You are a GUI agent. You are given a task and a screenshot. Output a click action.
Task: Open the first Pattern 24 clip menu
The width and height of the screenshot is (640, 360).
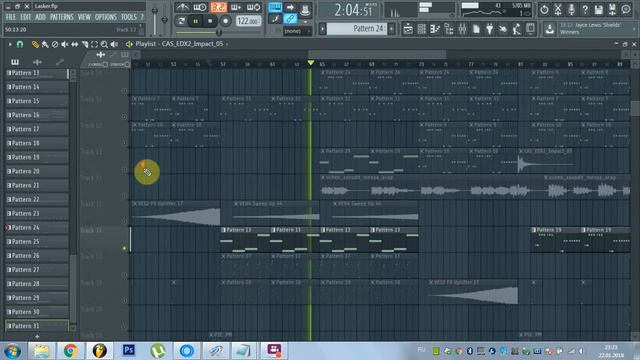point(322,73)
